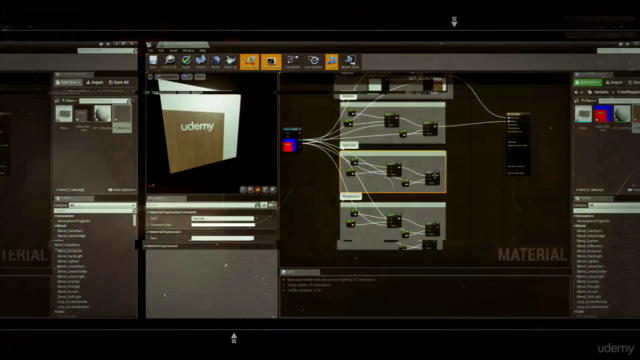The image size is (640, 360).
Task: Click Save All in left Content Browser
Action: [119, 82]
